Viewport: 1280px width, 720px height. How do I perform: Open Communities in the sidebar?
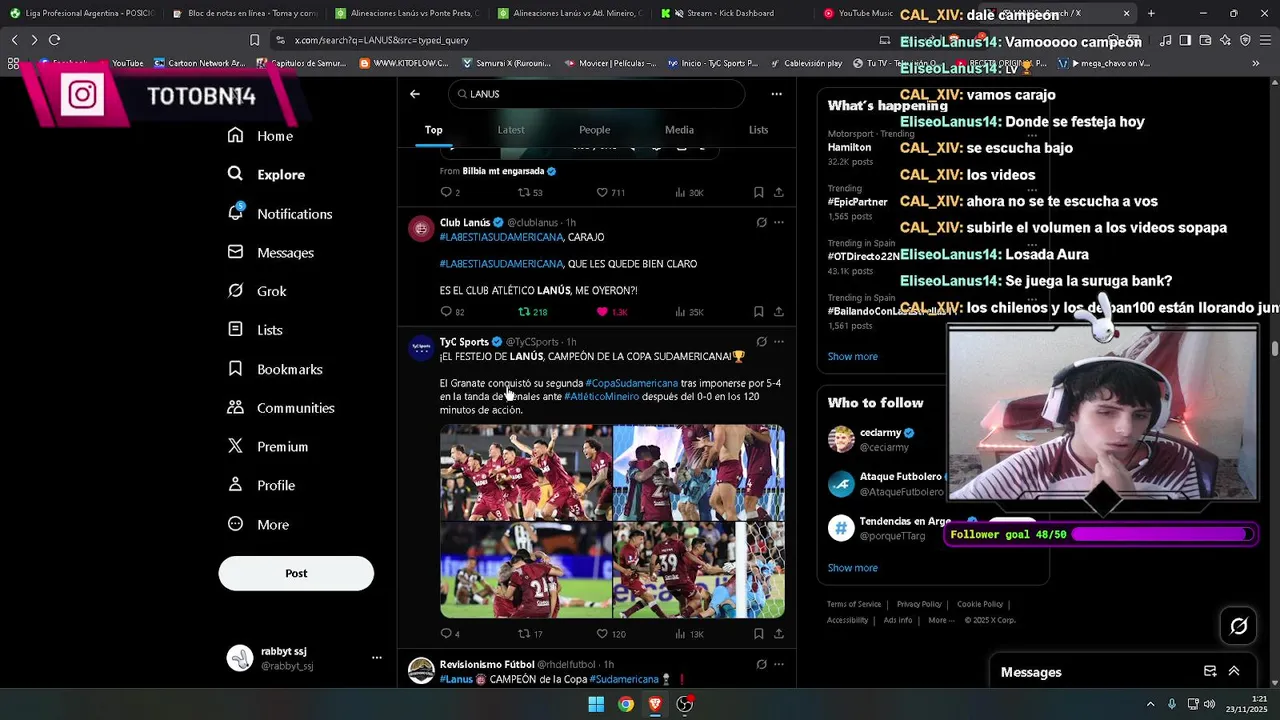click(281, 408)
